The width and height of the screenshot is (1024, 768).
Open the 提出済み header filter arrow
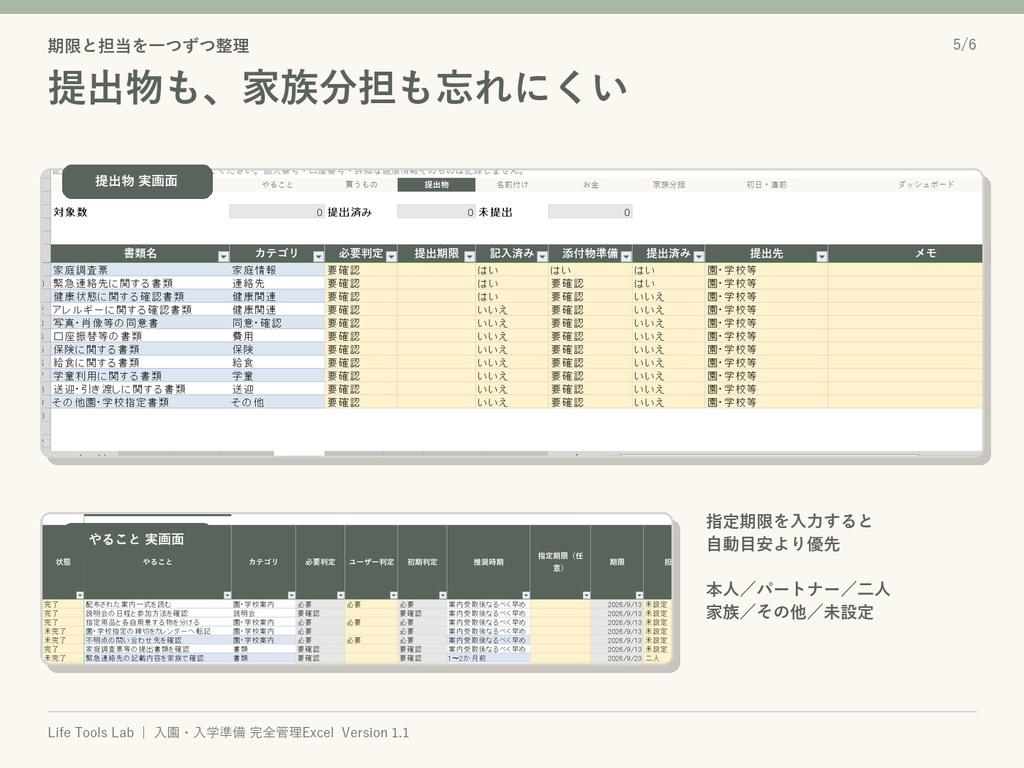pos(699,257)
